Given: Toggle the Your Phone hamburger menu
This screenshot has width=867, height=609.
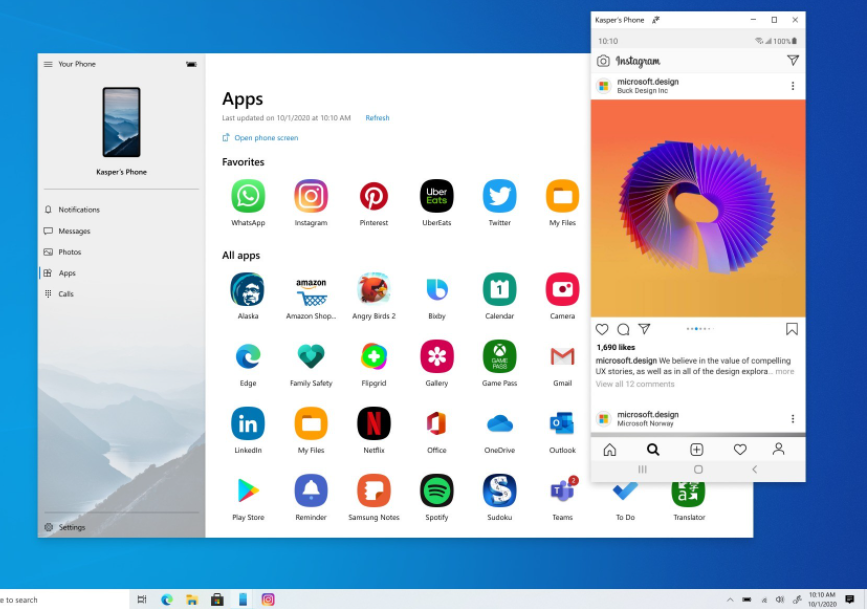Looking at the screenshot, I should (x=48, y=64).
